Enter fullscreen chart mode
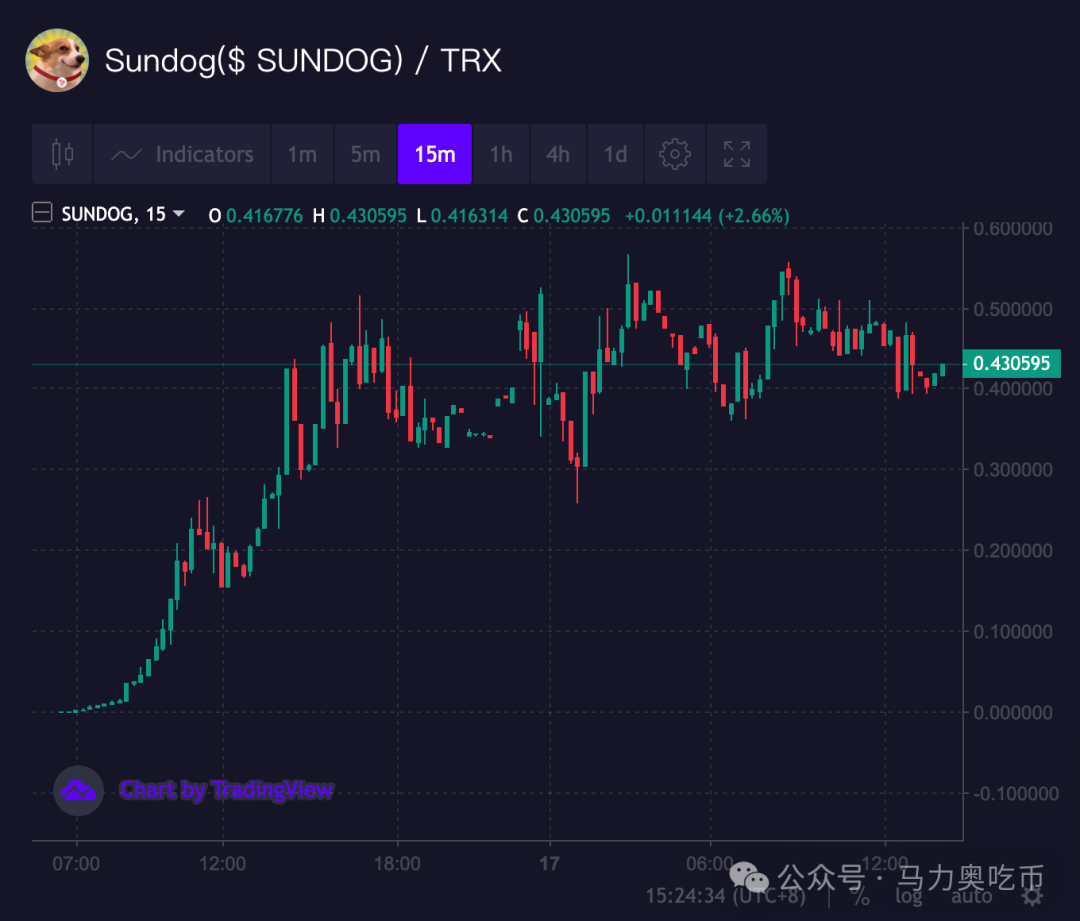1080x921 pixels. point(736,154)
